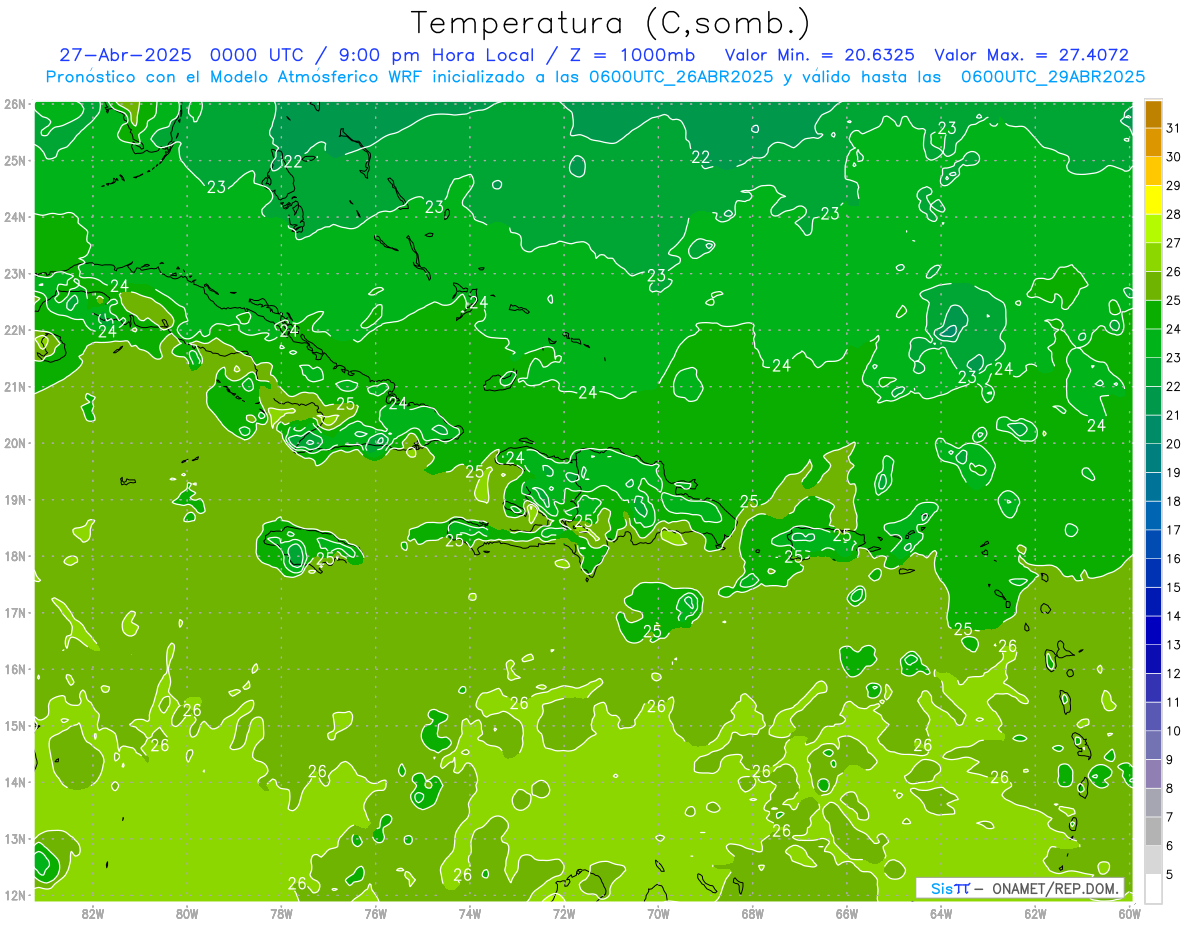Click the 22N latitude axis label

(14, 330)
